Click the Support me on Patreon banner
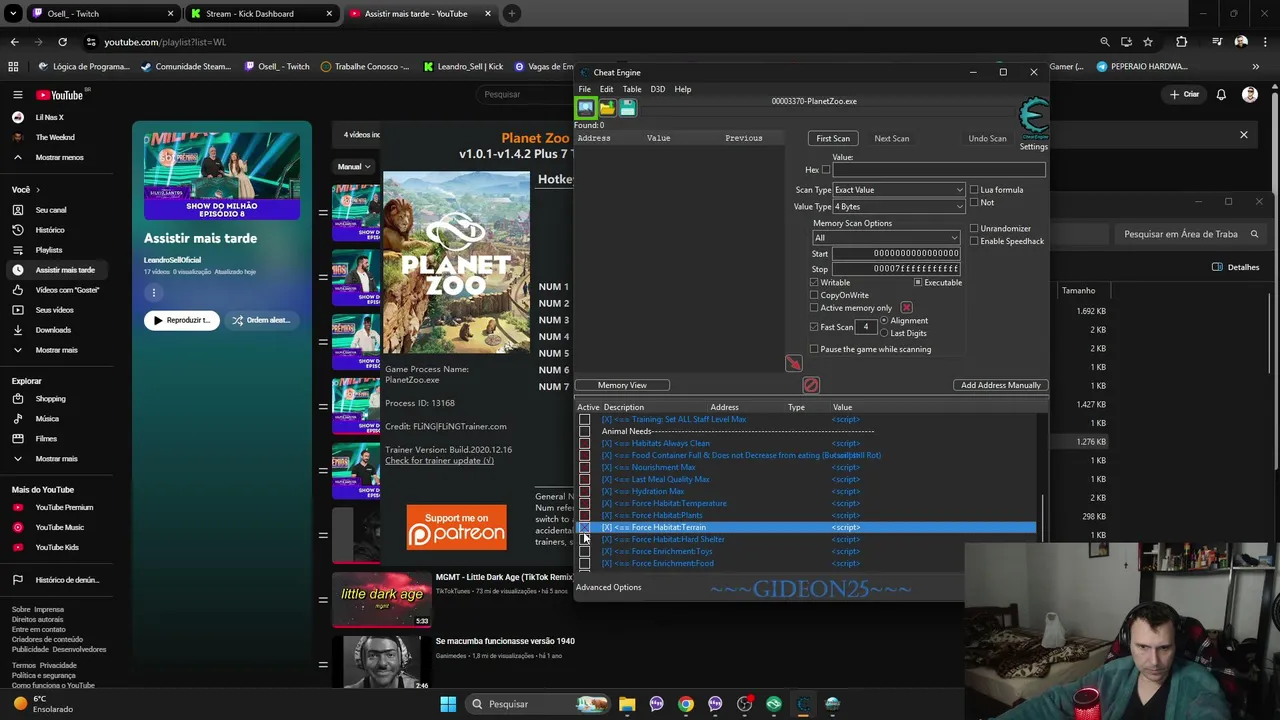The width and height of the screenshot is (1280, 720). (456, 527)
